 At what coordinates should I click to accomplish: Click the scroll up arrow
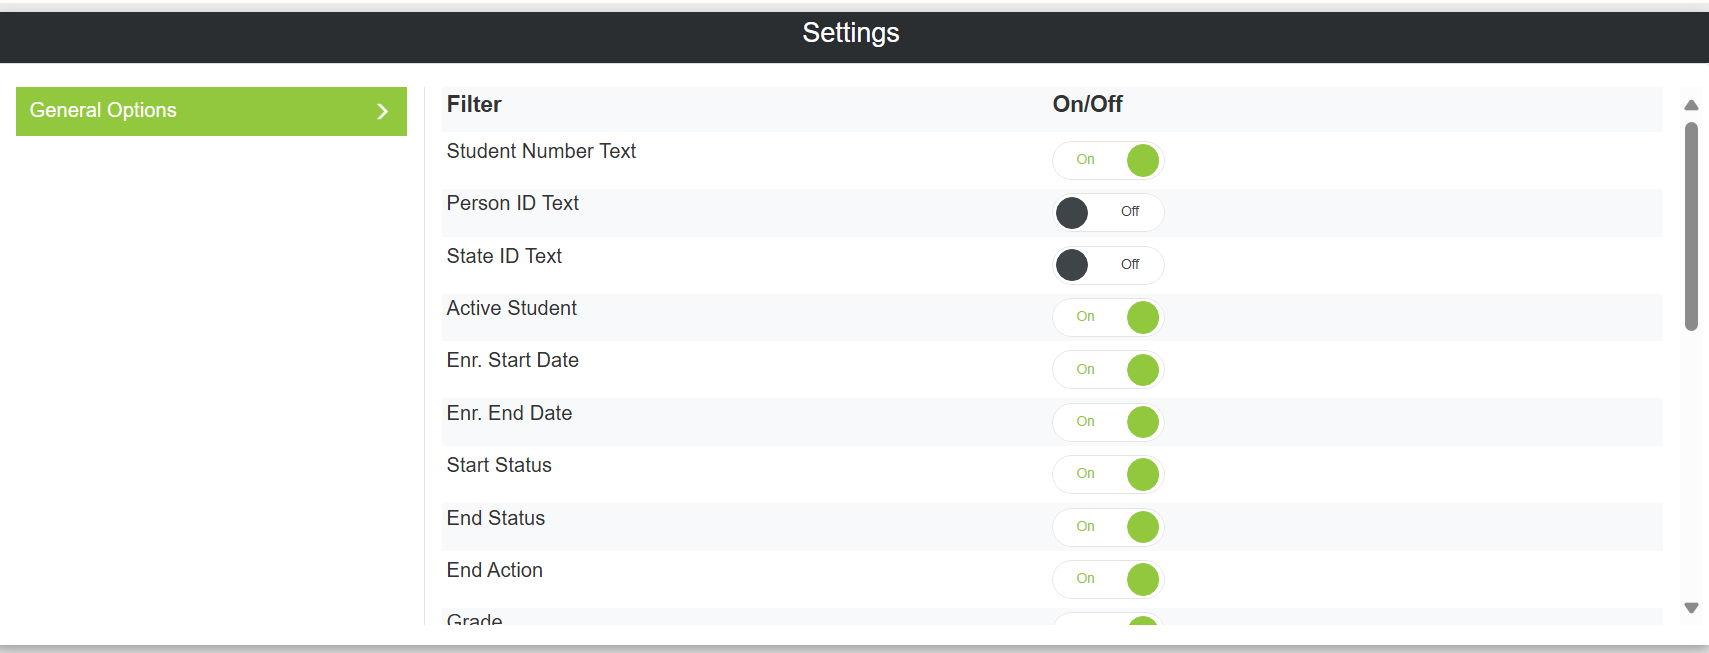tap(1691, 105)
